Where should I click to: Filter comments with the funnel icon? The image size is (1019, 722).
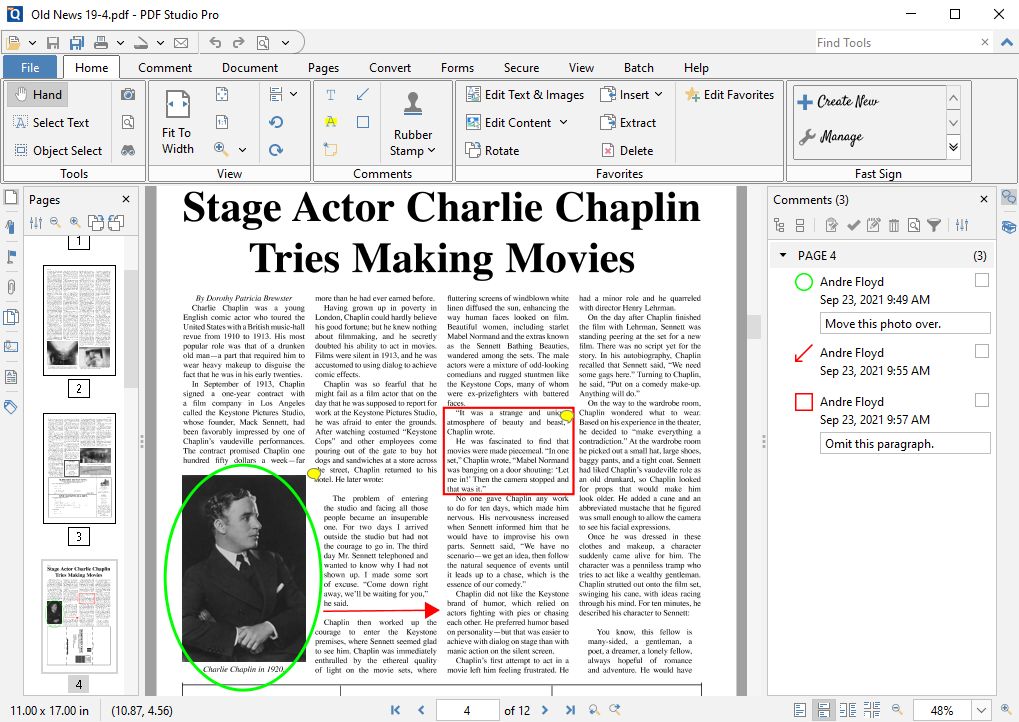point(935,225)
